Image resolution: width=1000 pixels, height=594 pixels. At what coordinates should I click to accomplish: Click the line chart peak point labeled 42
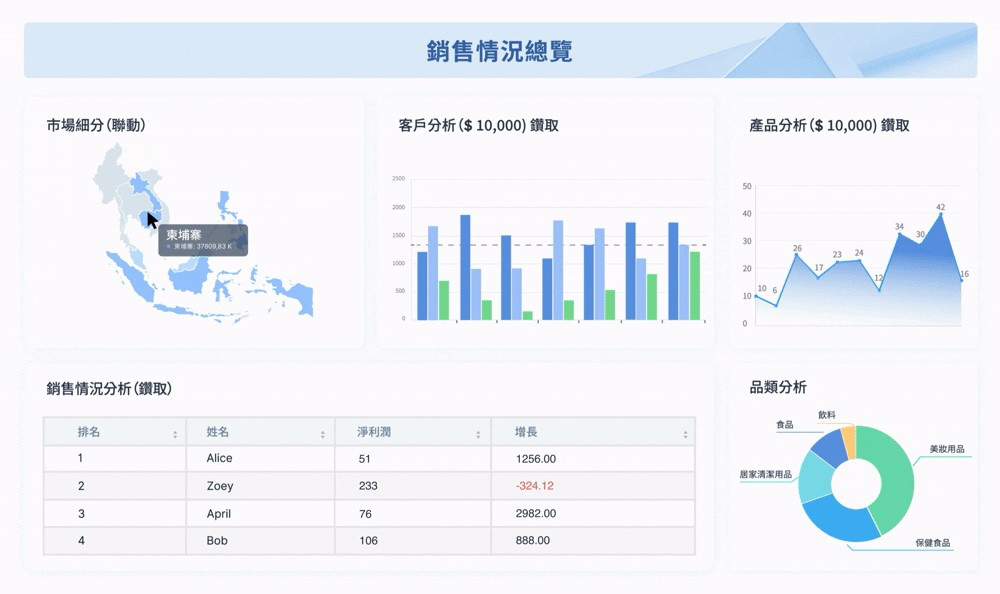[941, 215]
